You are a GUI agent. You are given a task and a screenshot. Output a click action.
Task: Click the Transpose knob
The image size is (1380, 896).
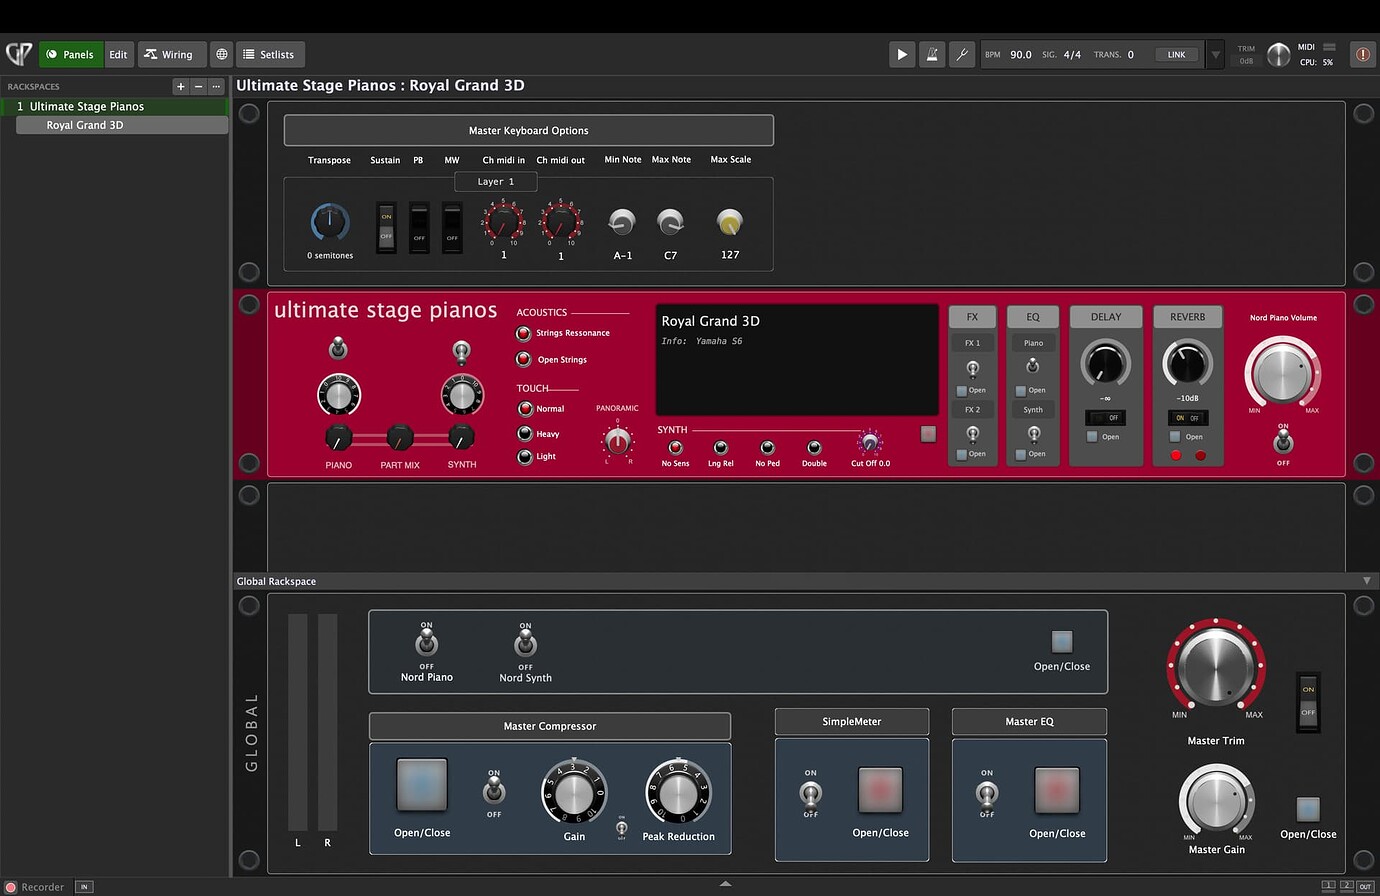330,222
